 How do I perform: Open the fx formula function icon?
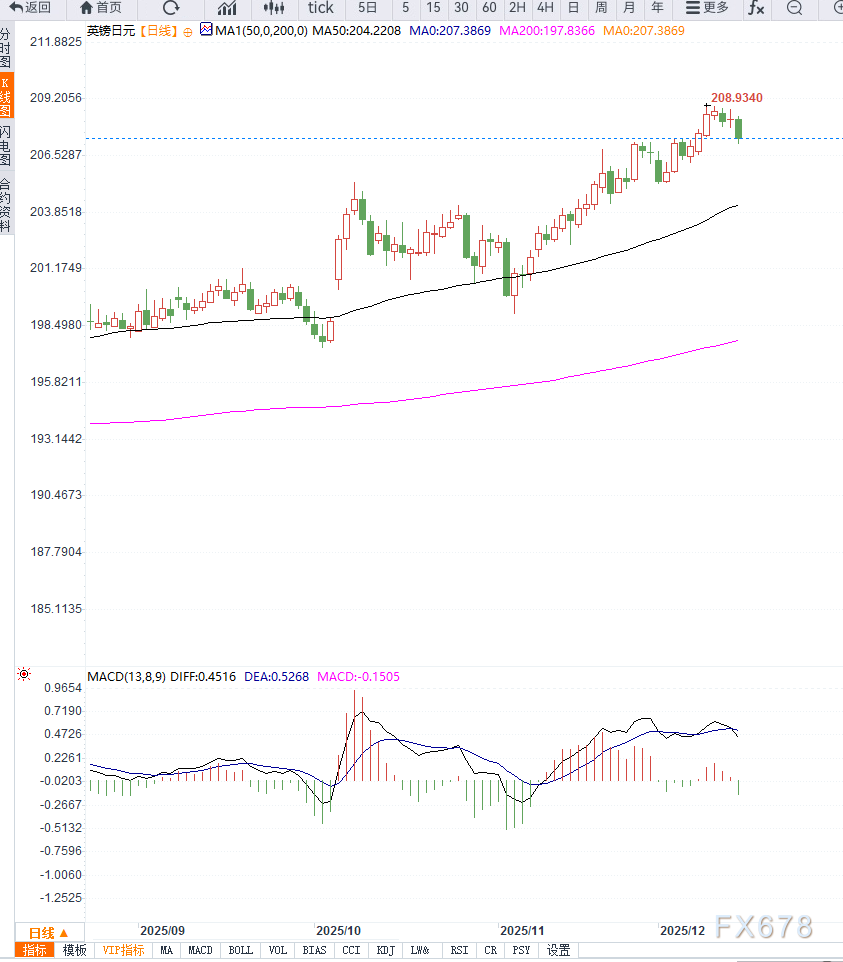(757, 8)
